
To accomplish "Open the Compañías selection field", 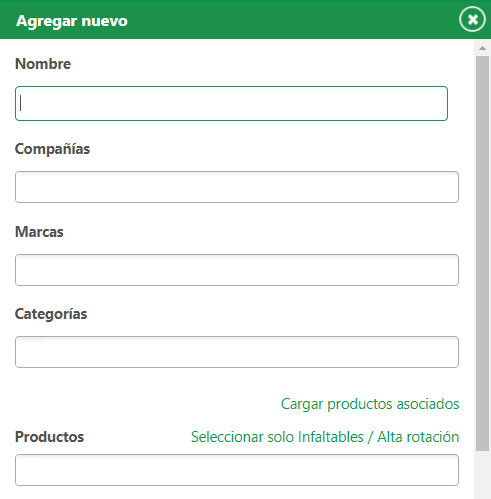I will click(237, 187).
